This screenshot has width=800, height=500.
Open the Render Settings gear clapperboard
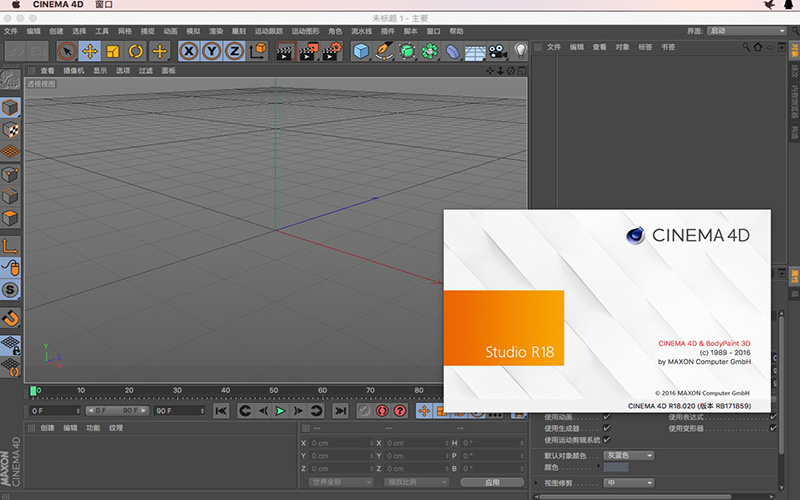click(x=332, y=52)
